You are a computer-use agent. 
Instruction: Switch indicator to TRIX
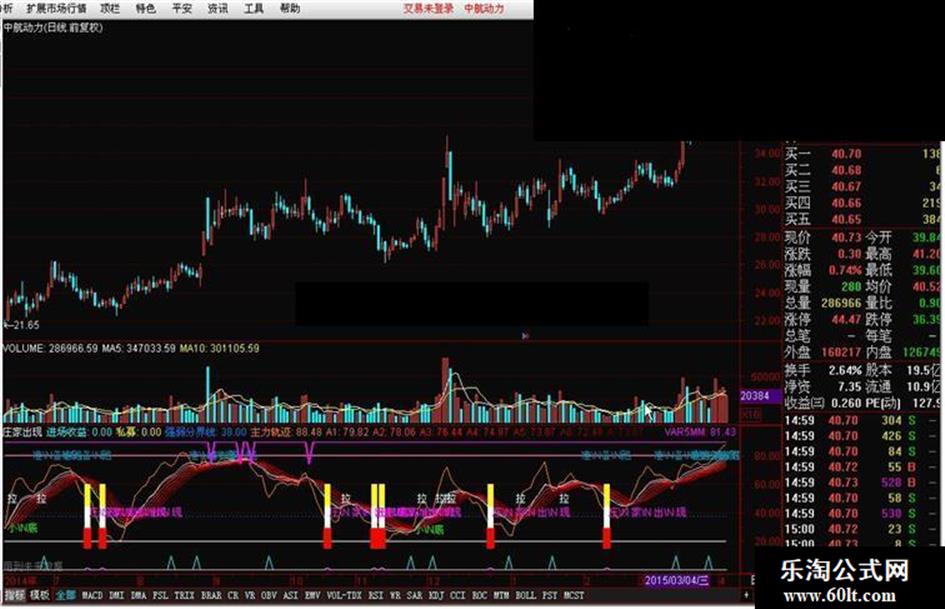click(184, 595)
